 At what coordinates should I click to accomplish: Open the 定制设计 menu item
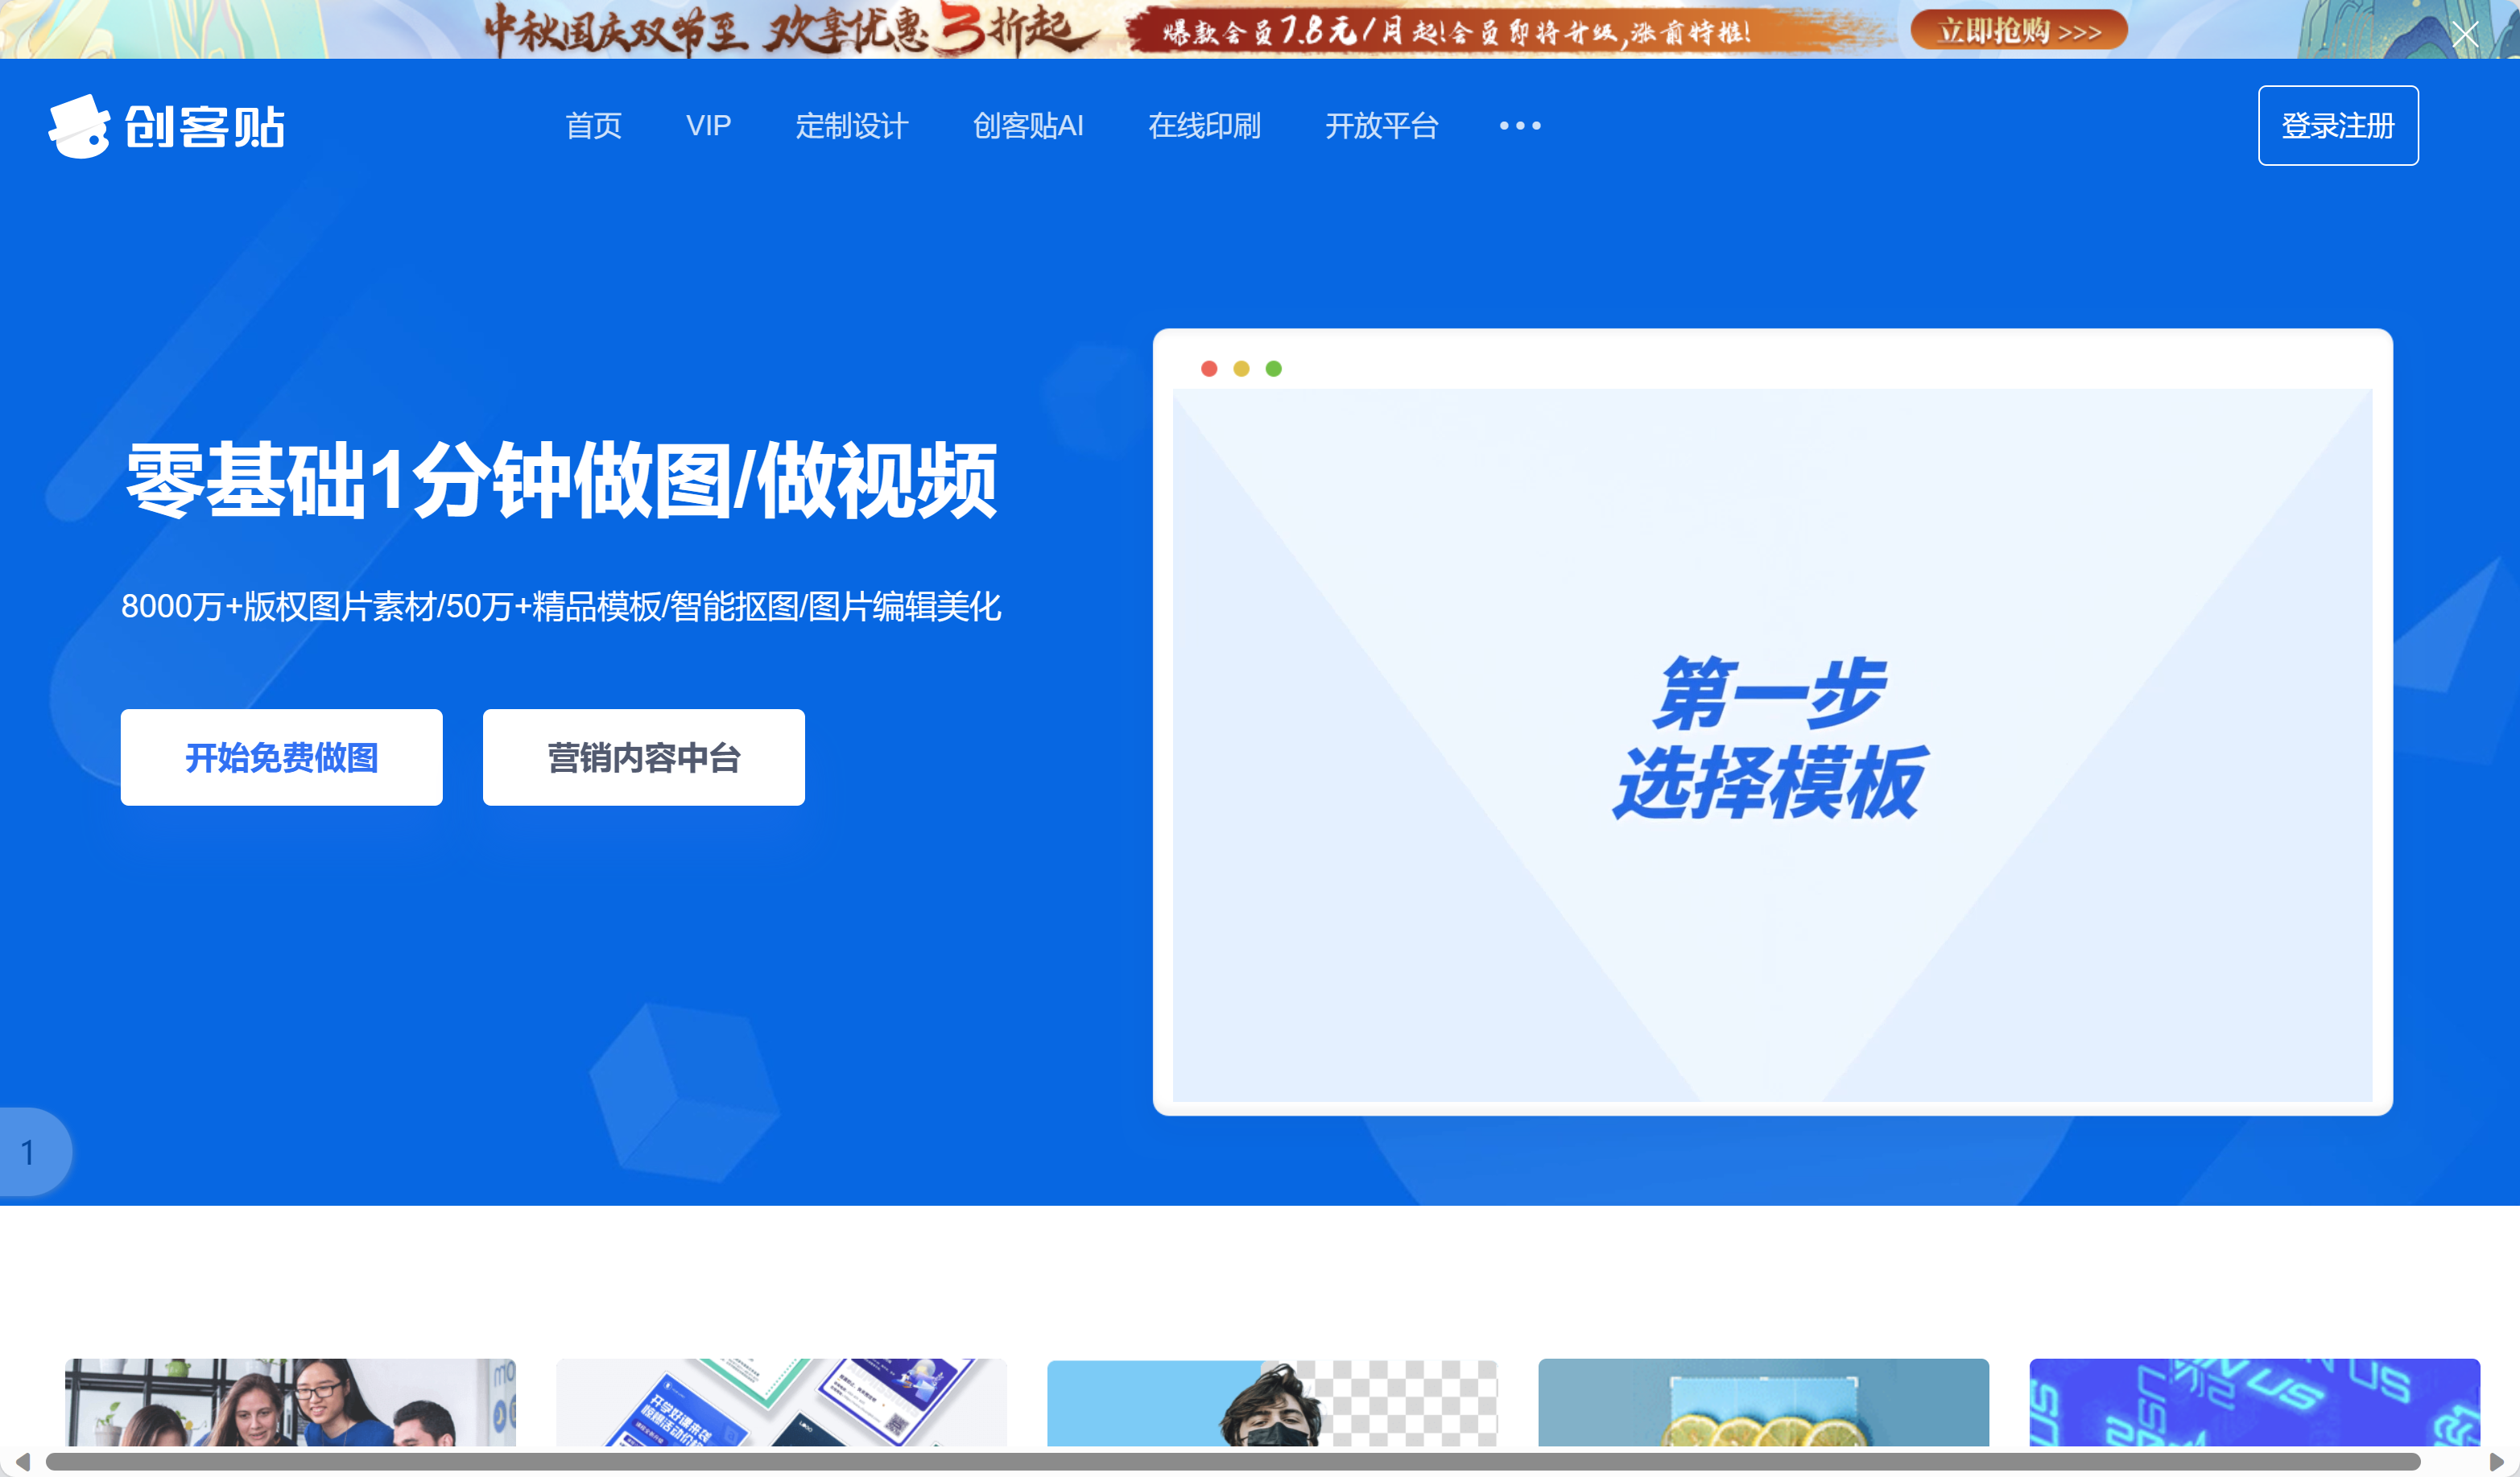pos(851,126)
